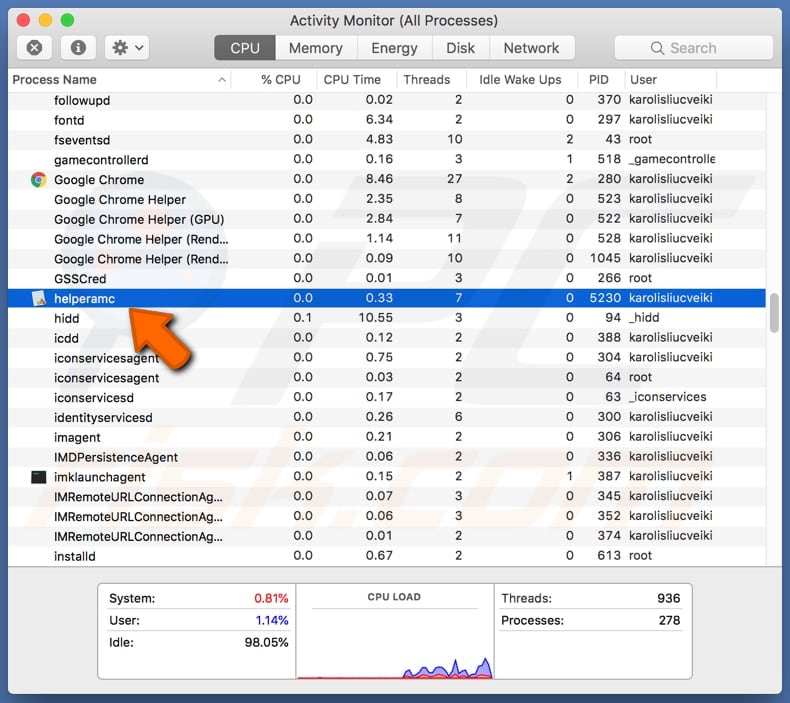Click the search magnifier icon
The image size is (790, 703).
(657, 48)
